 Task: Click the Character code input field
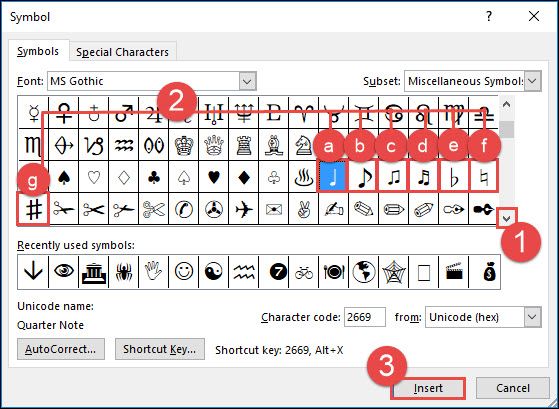(364, 317)
